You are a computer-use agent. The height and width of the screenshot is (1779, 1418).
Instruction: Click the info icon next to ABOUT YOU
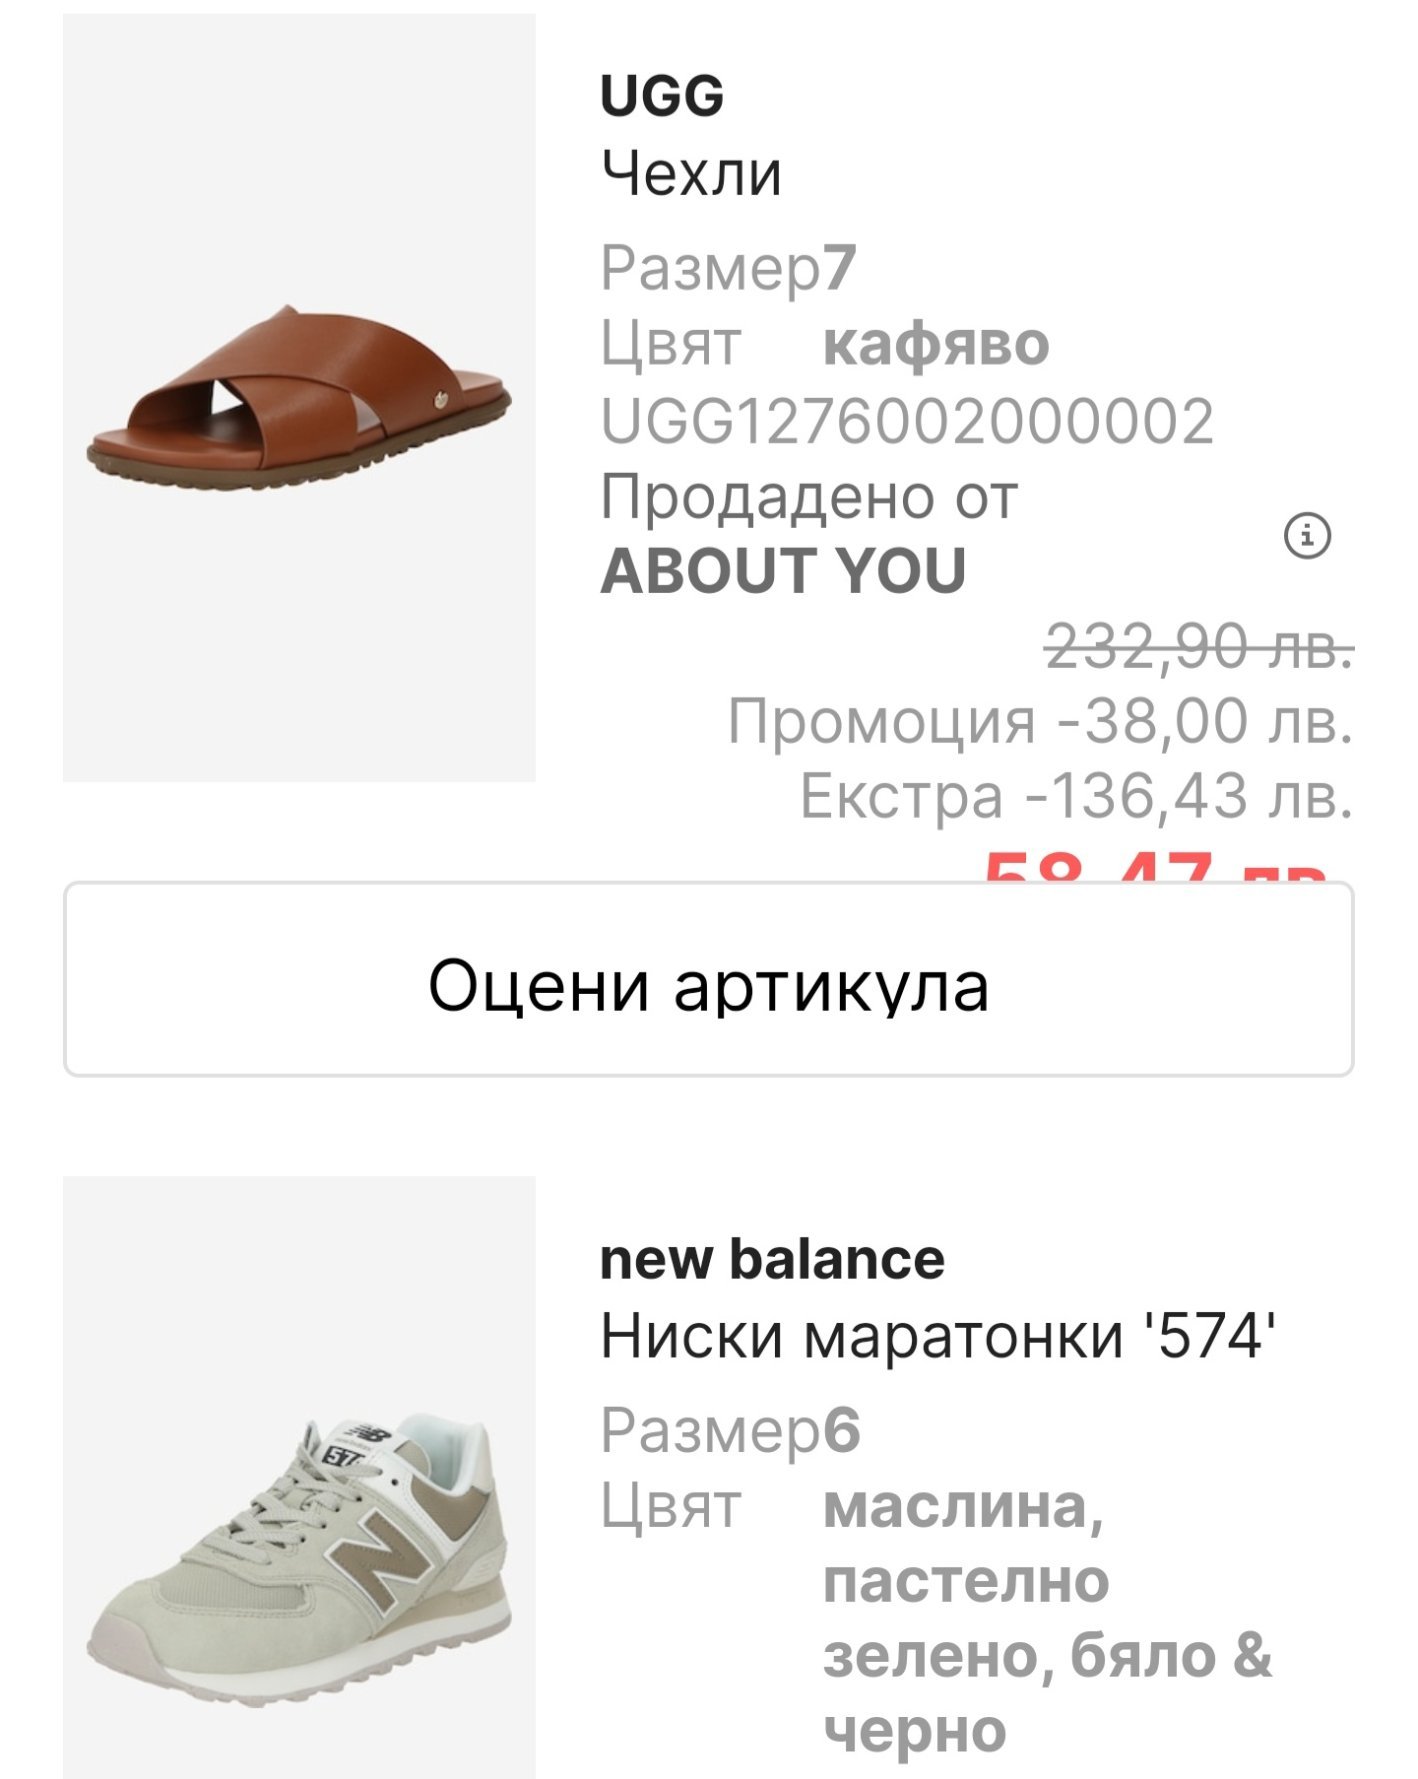click(1307, 536)
